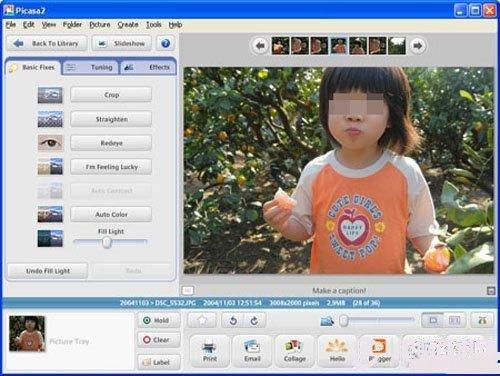Select the last thumbnail in filmstrip

(x=397, y=45)
